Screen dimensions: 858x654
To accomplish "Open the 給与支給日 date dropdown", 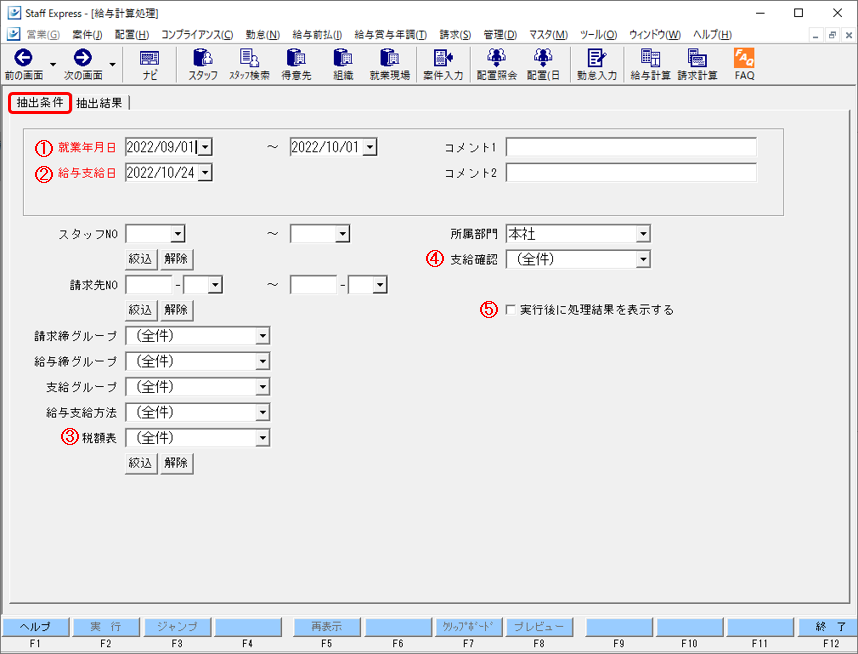I will 205,173.
